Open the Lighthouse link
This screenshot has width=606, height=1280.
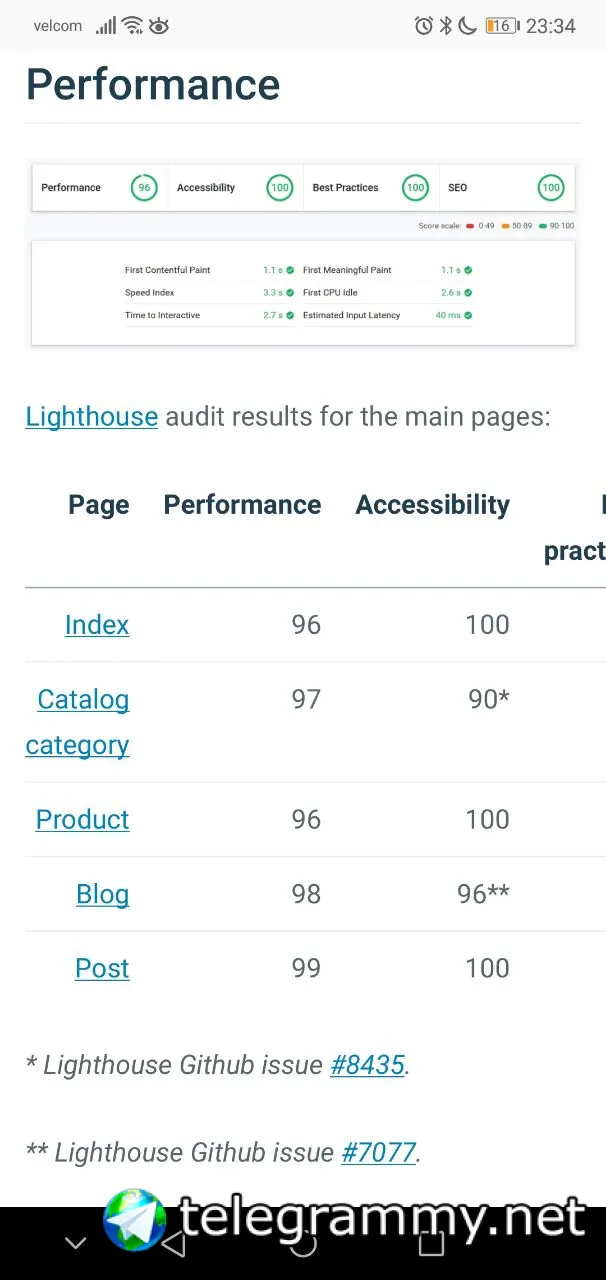point(92,416)
